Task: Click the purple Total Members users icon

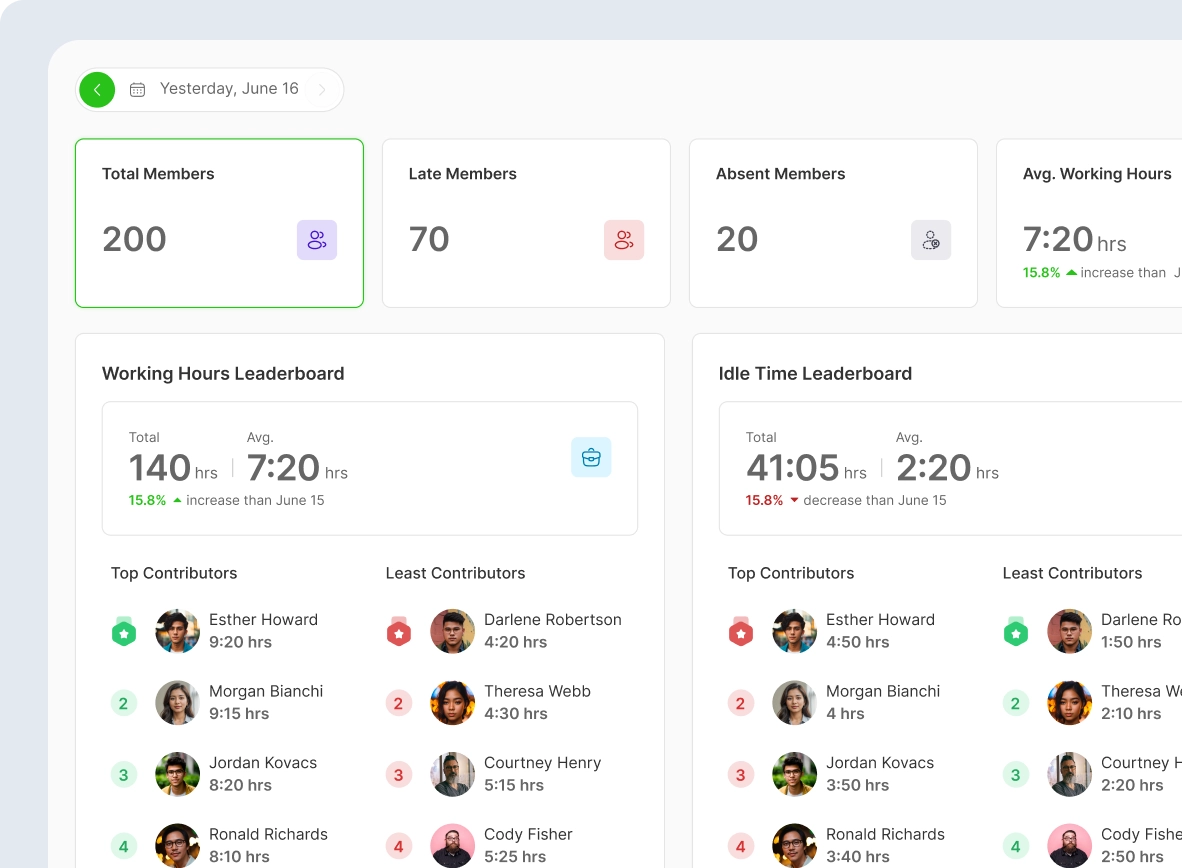Action: [x=317, y=240]
